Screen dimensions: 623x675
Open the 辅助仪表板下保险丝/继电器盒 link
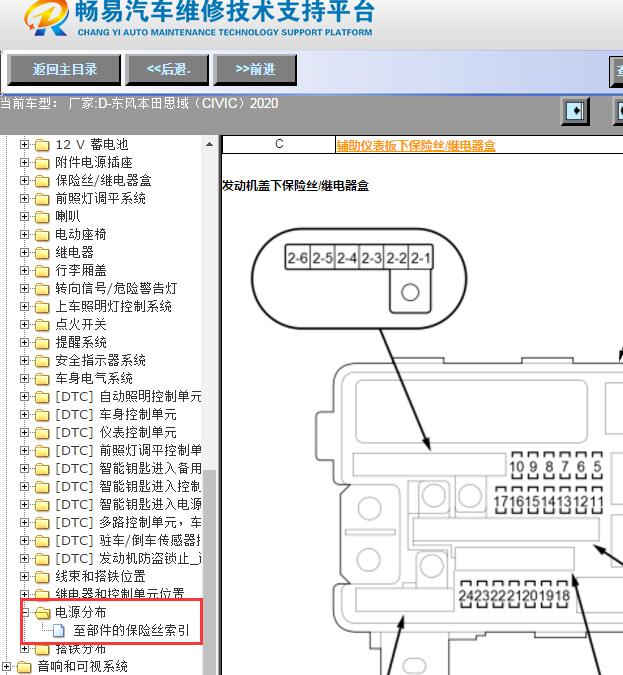coord(416,146)
